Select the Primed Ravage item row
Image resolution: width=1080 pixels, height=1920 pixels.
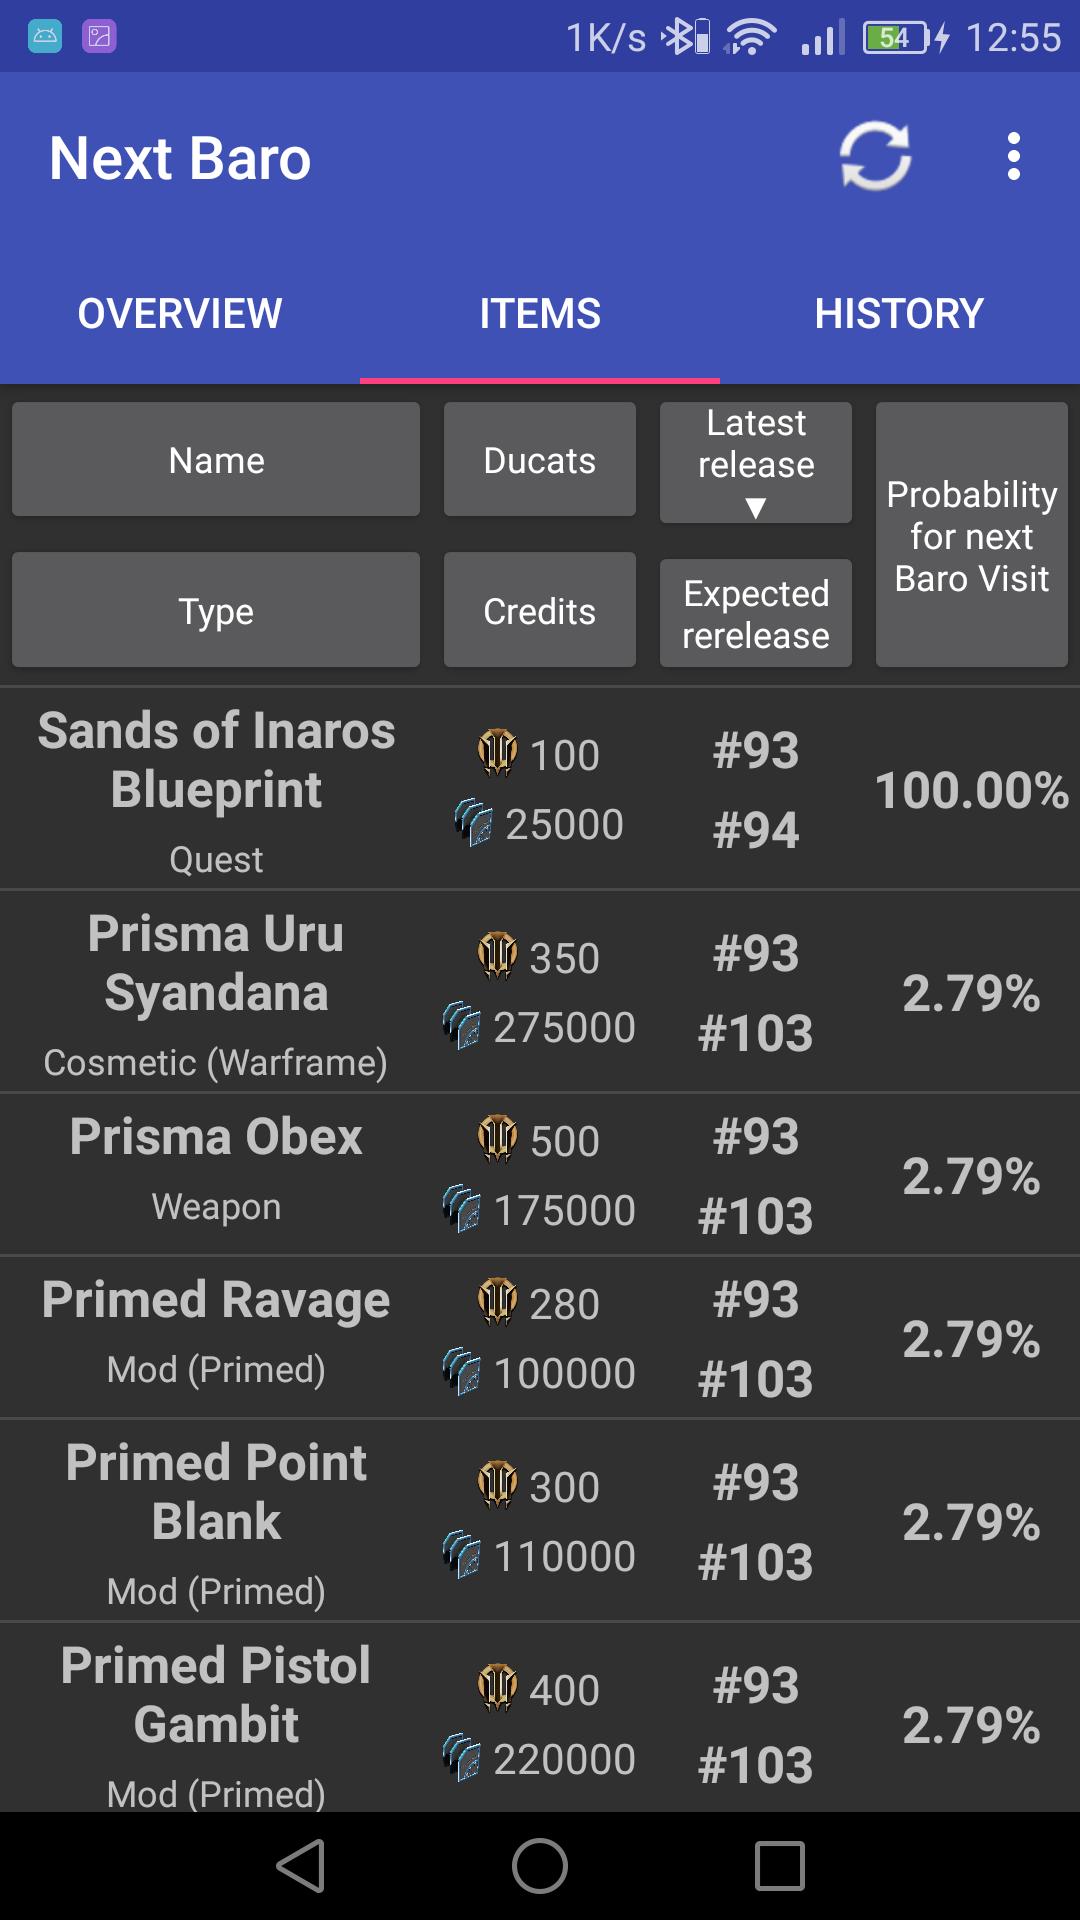[x=540, y=1338]
